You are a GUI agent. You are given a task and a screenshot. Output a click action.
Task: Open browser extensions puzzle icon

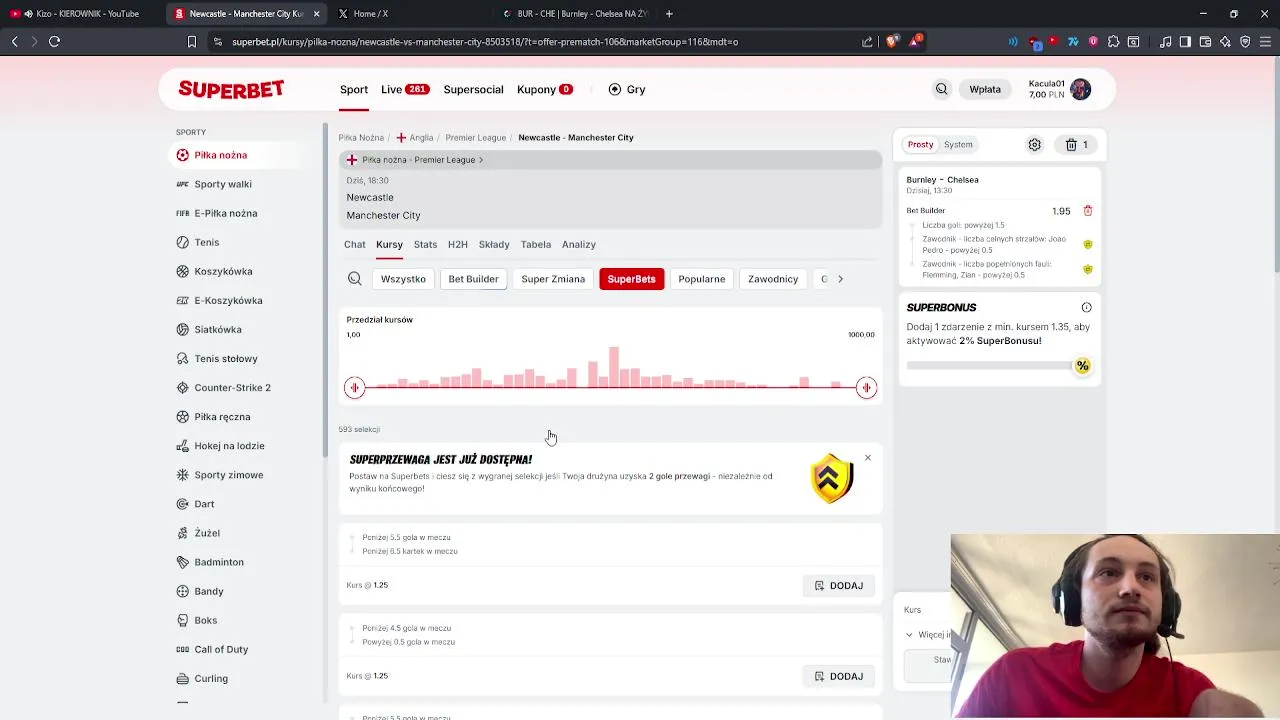tap(1113, 42)
